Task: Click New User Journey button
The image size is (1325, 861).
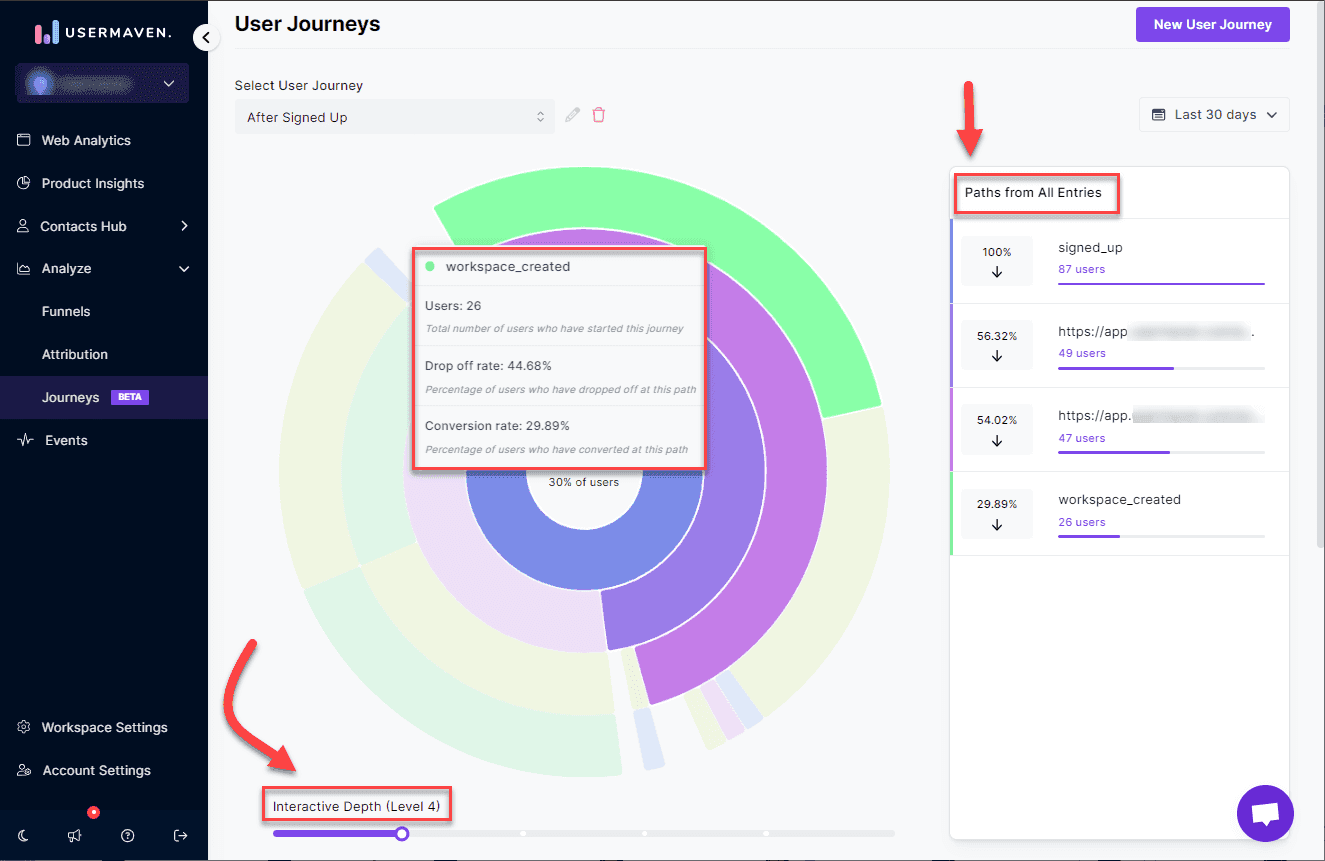Action: 1212,25
